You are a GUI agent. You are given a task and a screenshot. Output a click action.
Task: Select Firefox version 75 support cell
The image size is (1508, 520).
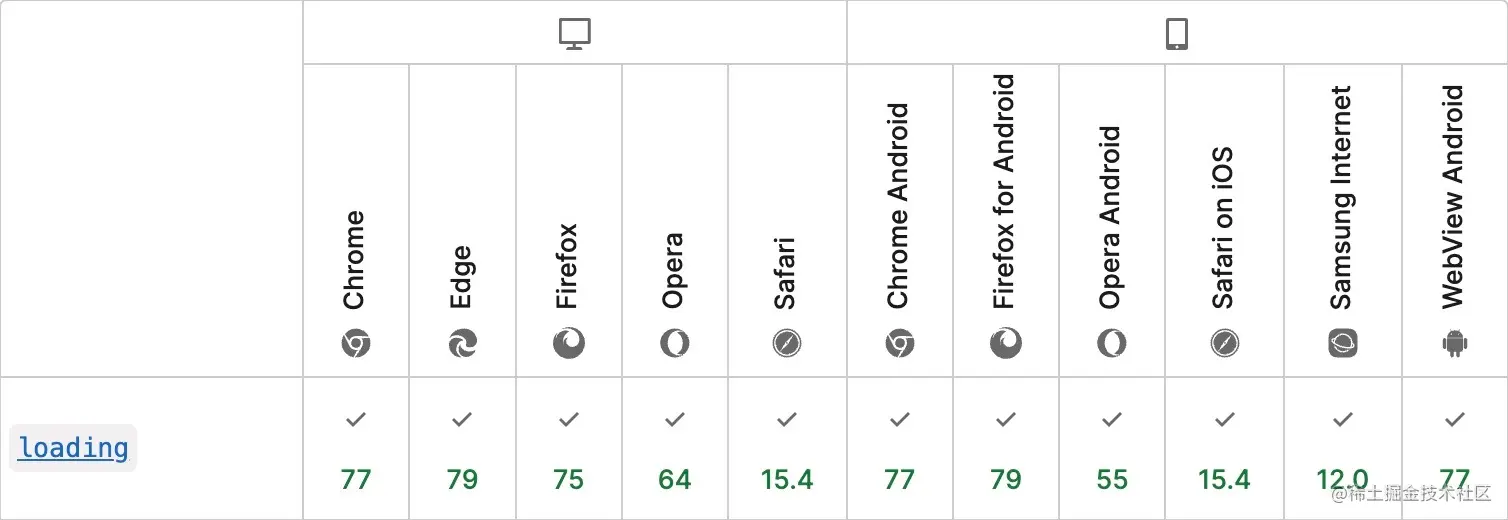coord(568,448)
